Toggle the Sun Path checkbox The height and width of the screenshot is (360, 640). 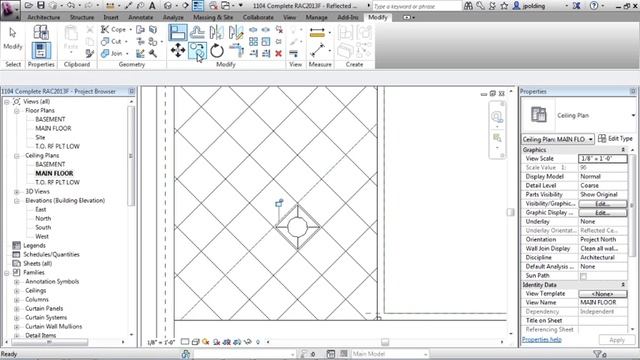click(583, 276)
